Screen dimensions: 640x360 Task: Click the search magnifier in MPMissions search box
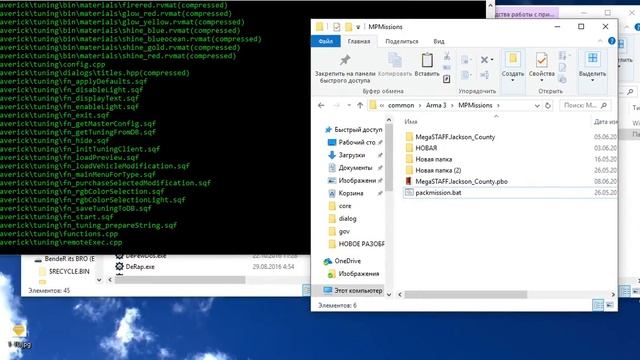604,105
